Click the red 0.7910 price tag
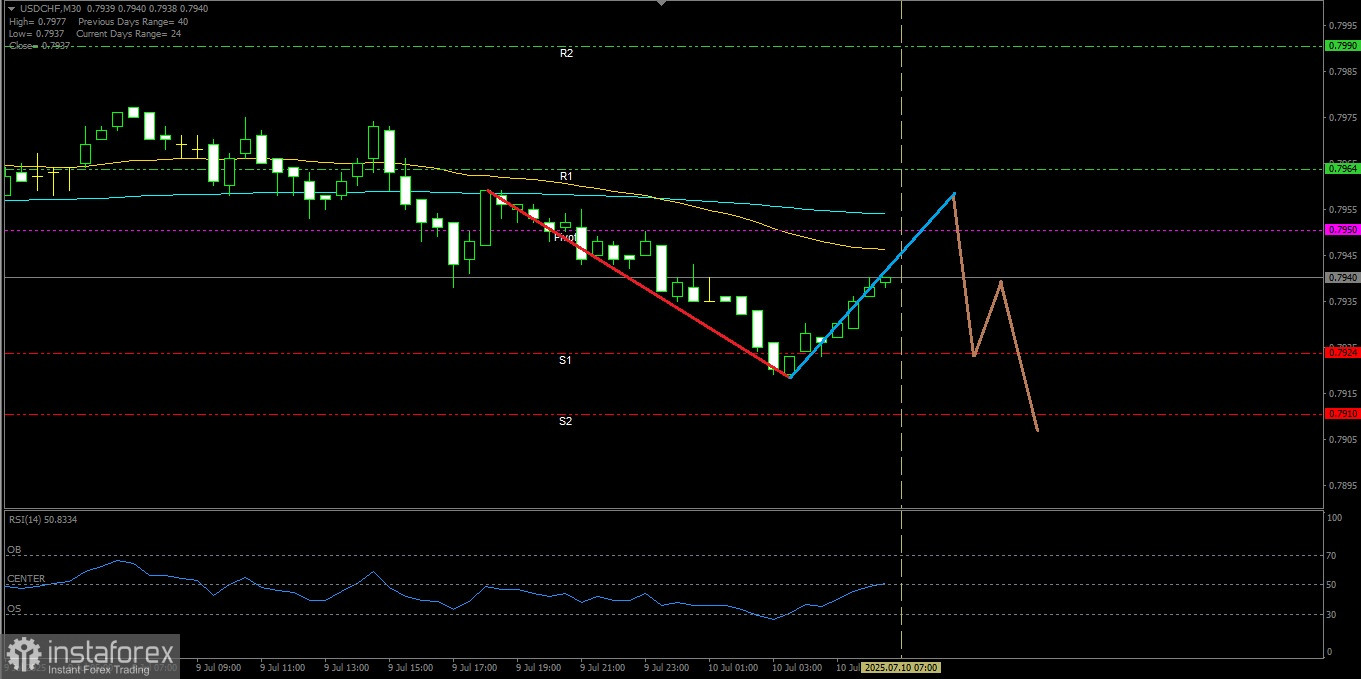 [1341, 414]
